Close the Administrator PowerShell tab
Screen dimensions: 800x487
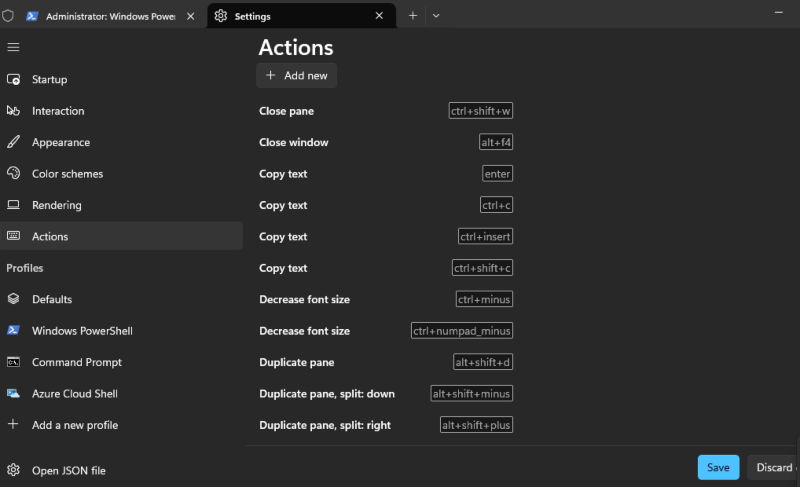click(x=190, y=16)
